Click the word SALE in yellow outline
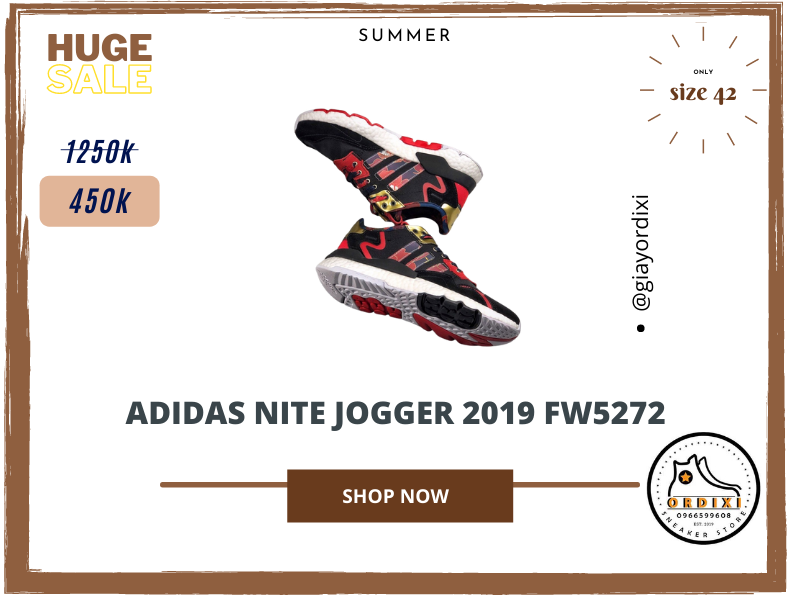This screenshot has width=800, height=600. [x=99, y=79]
